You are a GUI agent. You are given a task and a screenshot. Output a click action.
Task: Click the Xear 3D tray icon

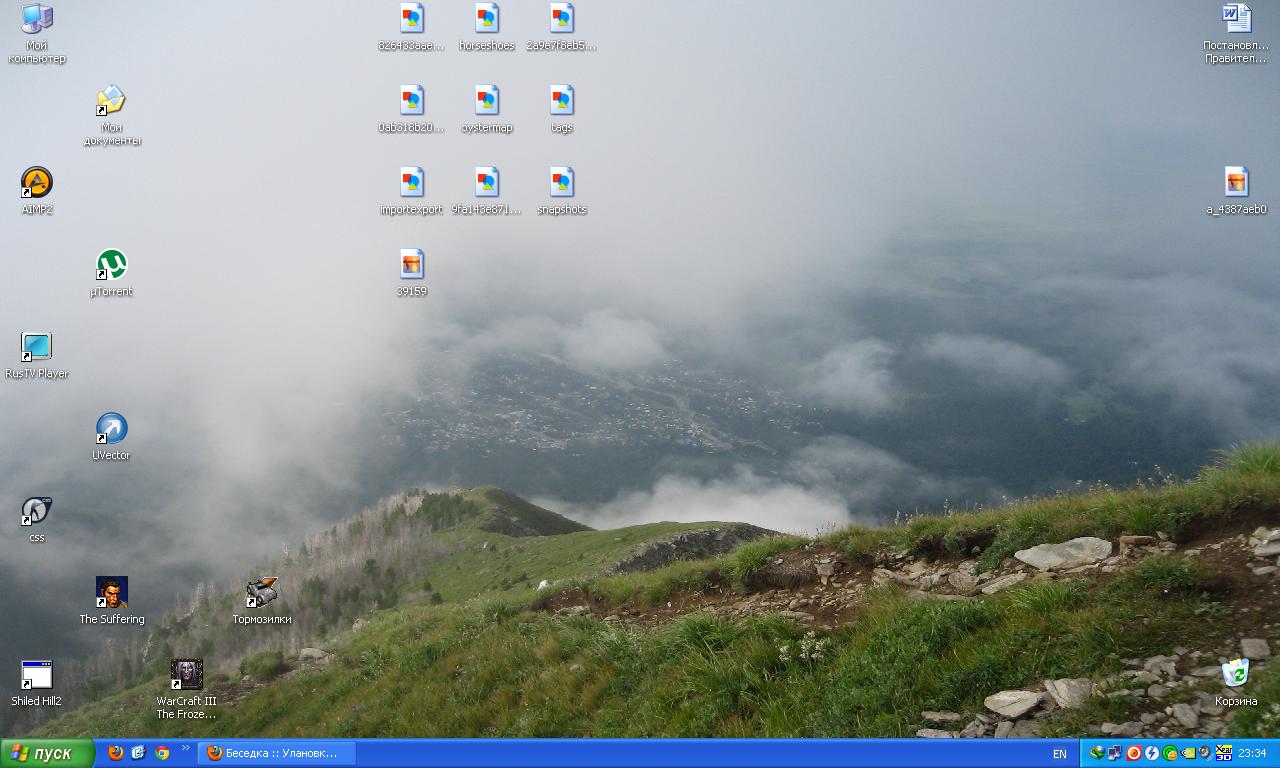pos(1222,753)
